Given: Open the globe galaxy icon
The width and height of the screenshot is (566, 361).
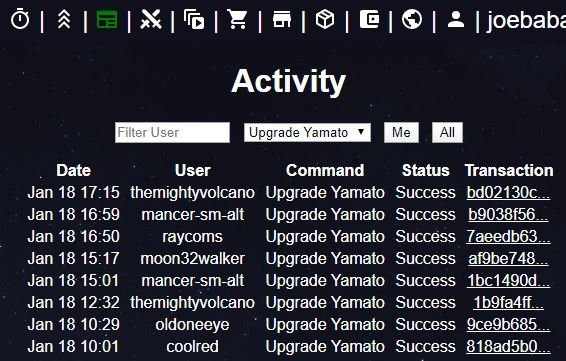Looking at the screenshot, I should coord(412,19).
